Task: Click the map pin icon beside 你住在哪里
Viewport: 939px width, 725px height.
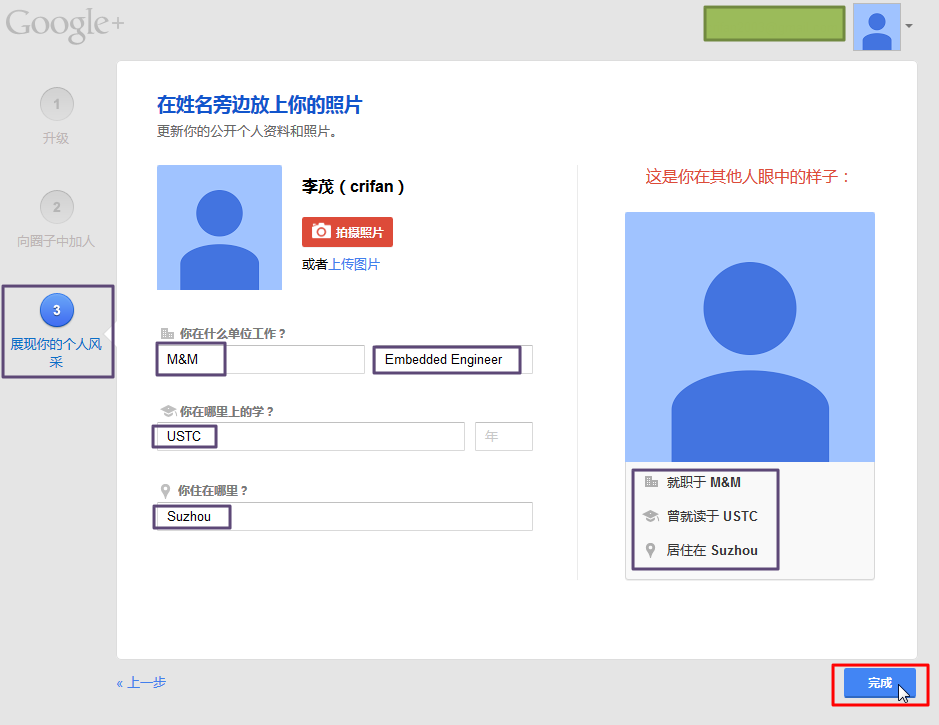Action: pos(165,491)
